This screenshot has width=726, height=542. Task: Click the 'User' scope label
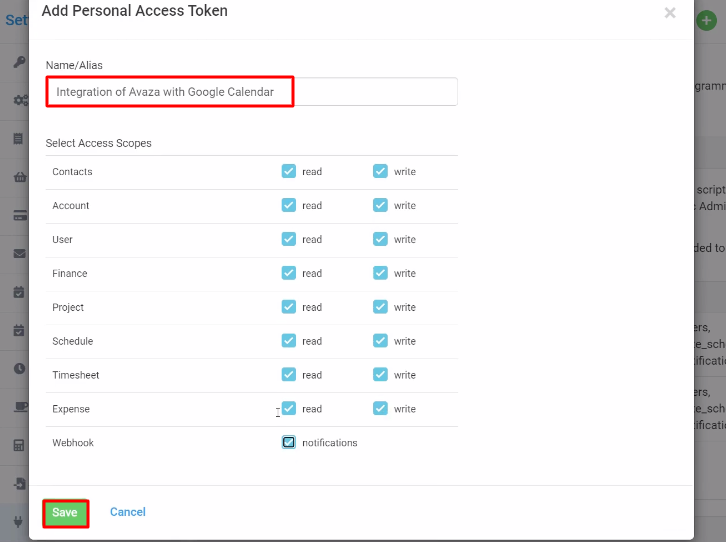(63, 239)
